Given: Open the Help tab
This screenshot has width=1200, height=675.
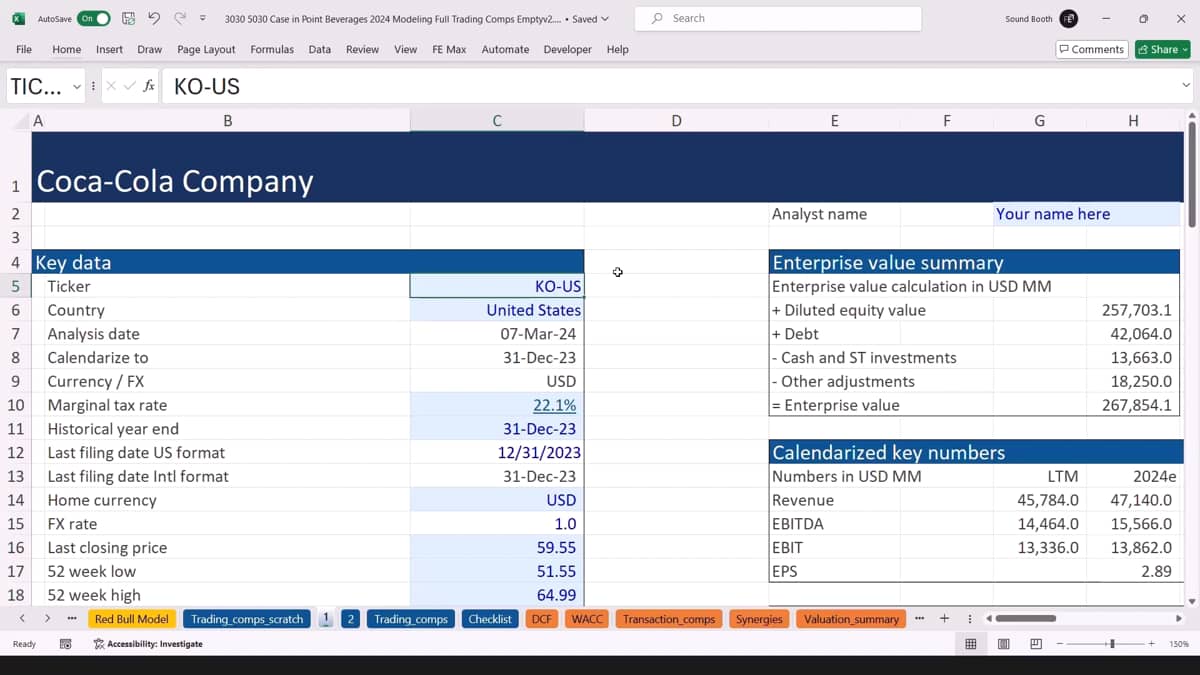Looking at the screenshot, I should pyautogui.click(x=617, y=49).
